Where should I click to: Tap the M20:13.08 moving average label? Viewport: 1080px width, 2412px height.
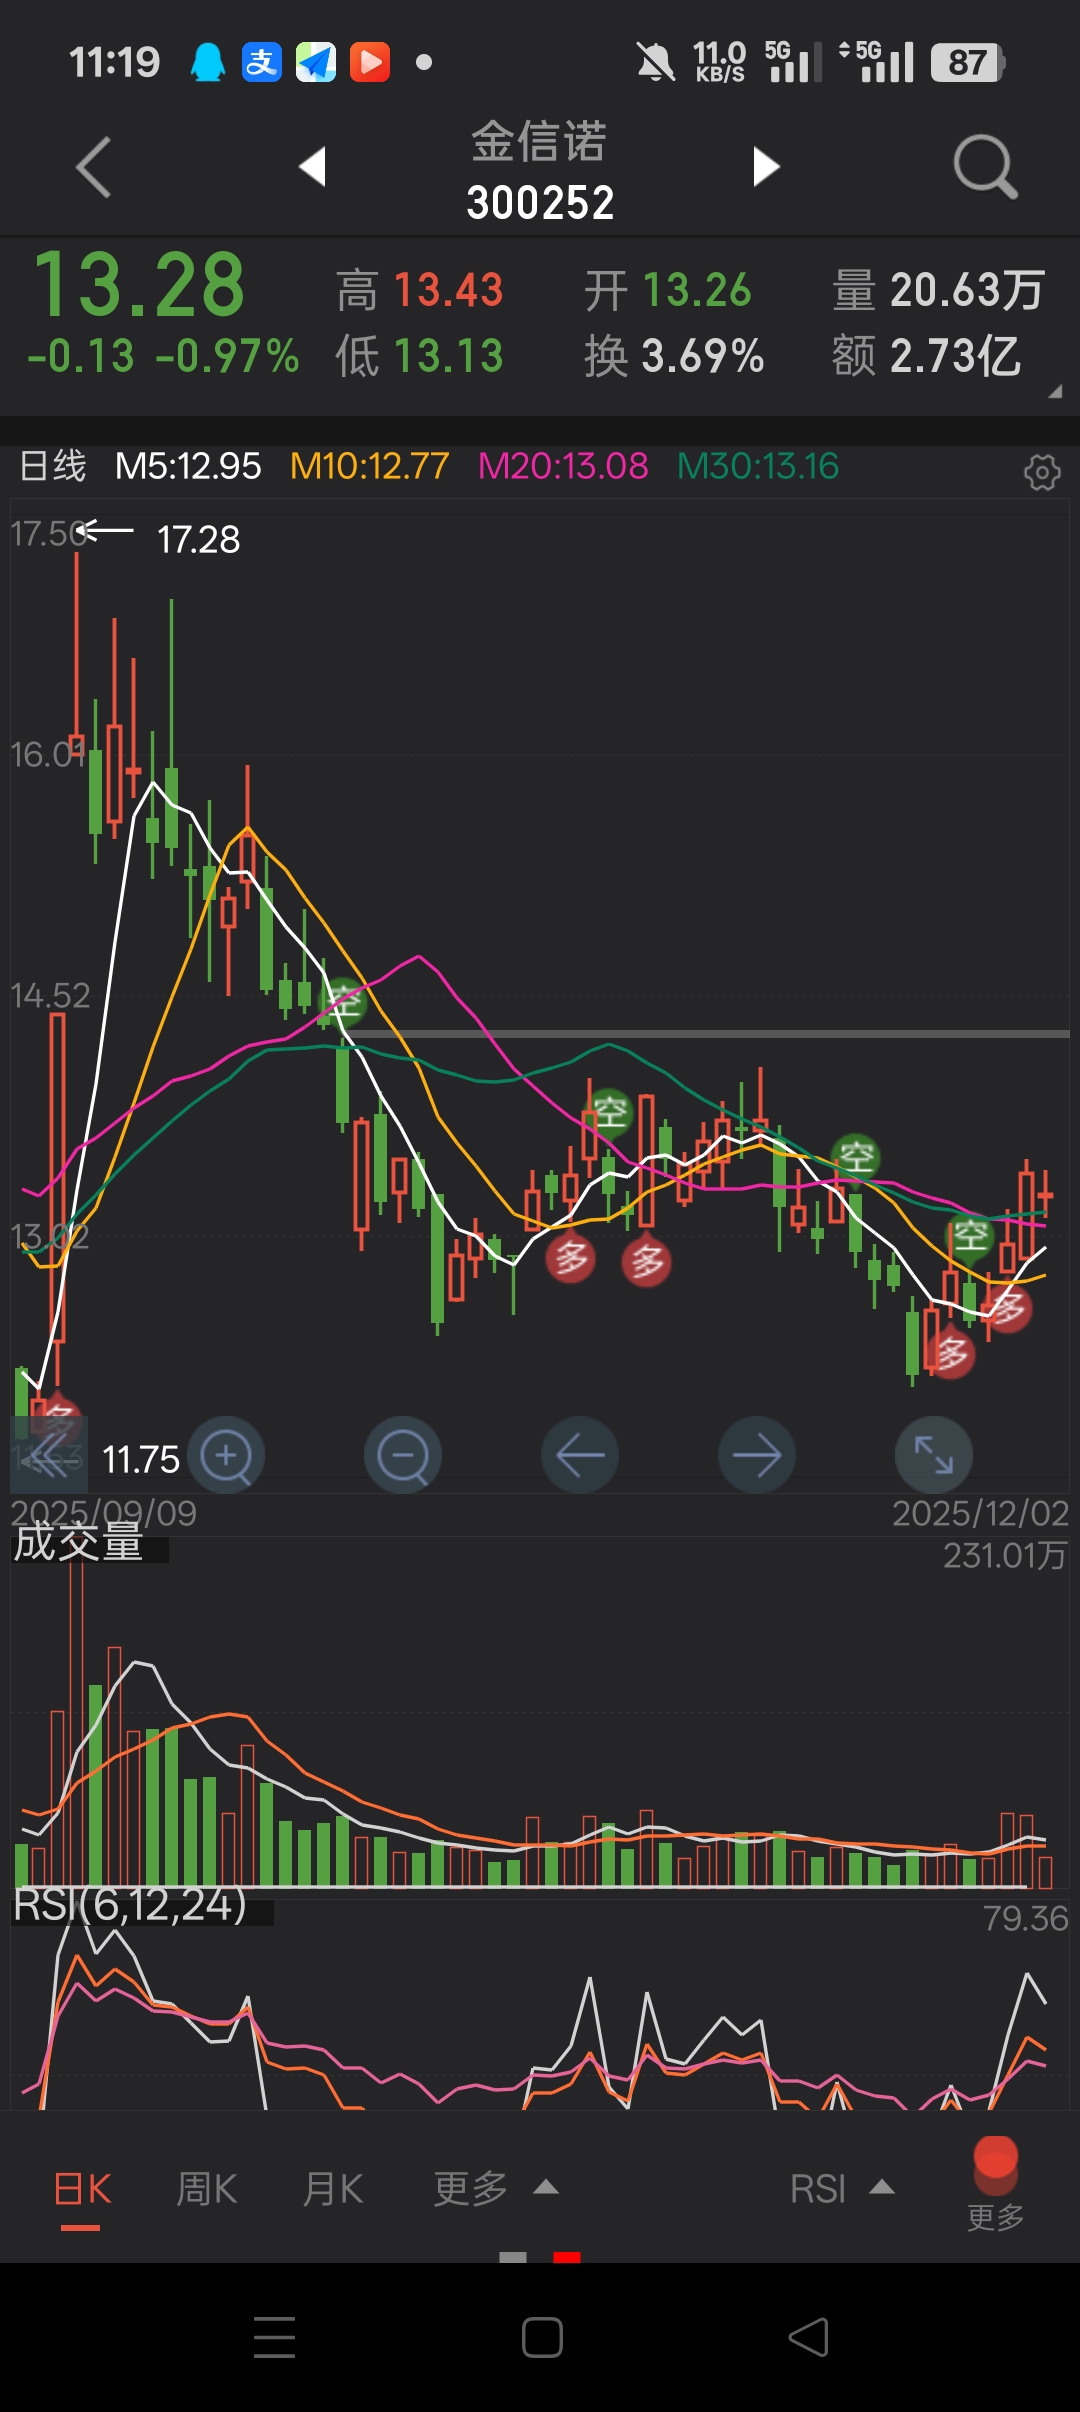pyautogui.click(x=563, y=466)
